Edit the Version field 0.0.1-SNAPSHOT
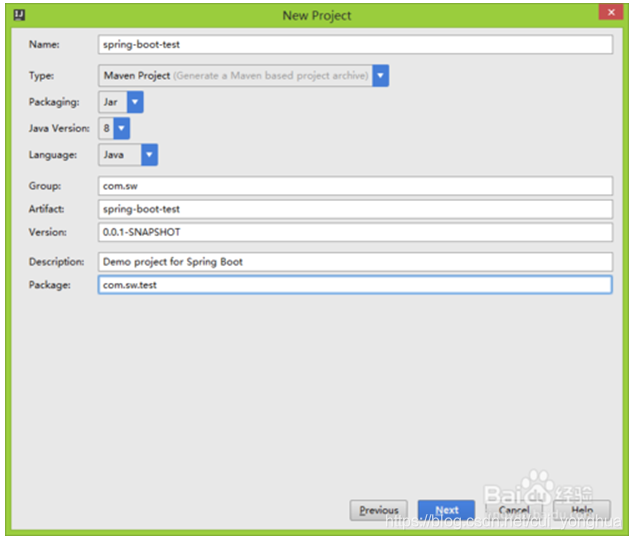The width and height of the screenshot is (632, 540). [355, 232]
